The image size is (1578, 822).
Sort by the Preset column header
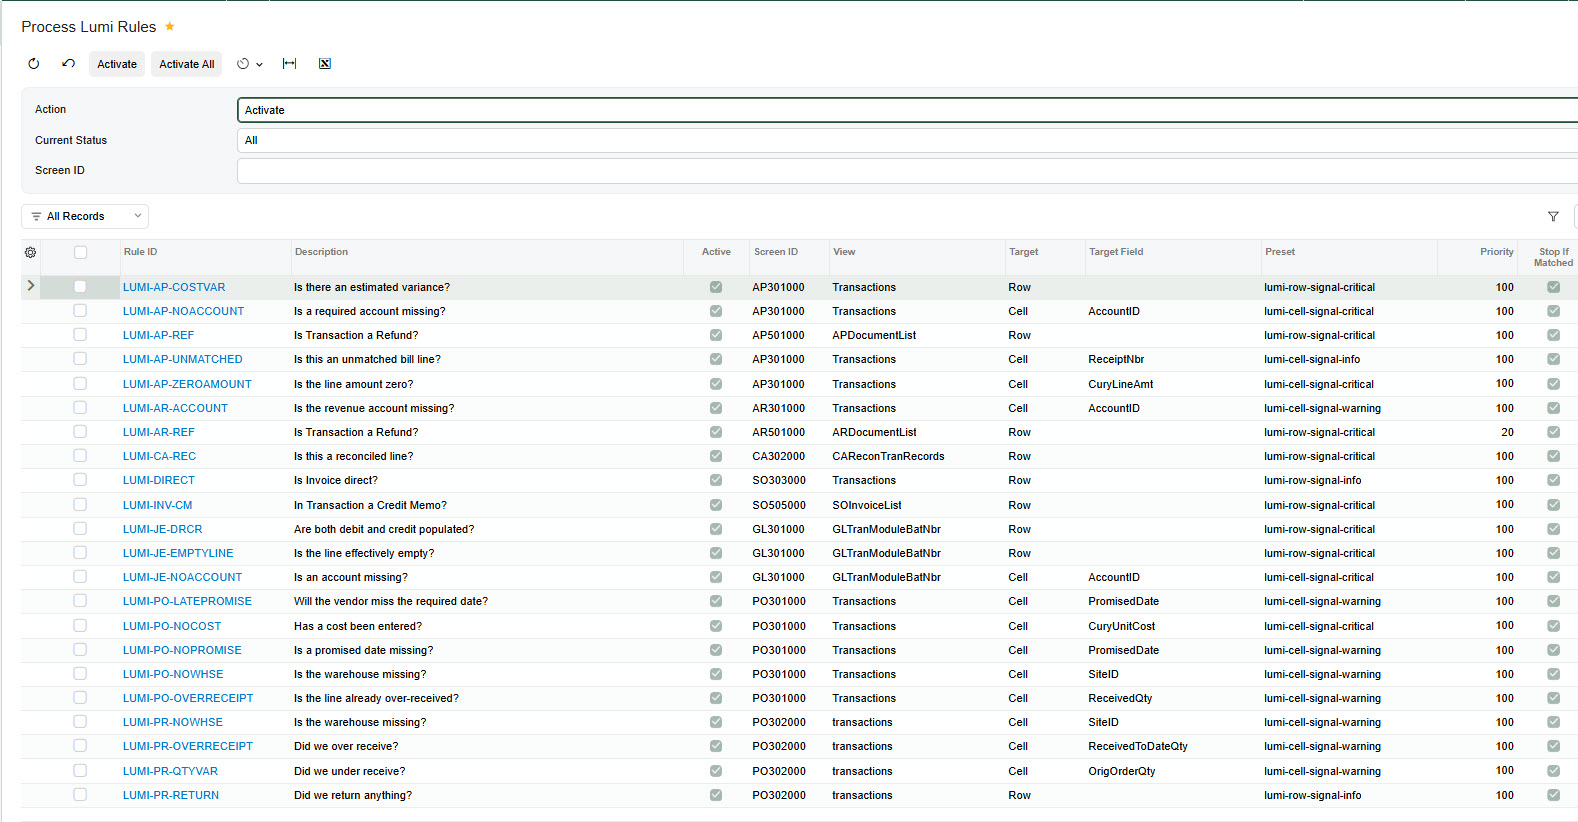(1280, 252)
